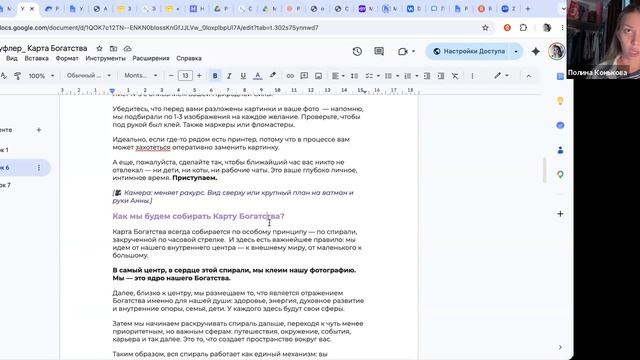Click the font size field showing 13

click(185, 76)
